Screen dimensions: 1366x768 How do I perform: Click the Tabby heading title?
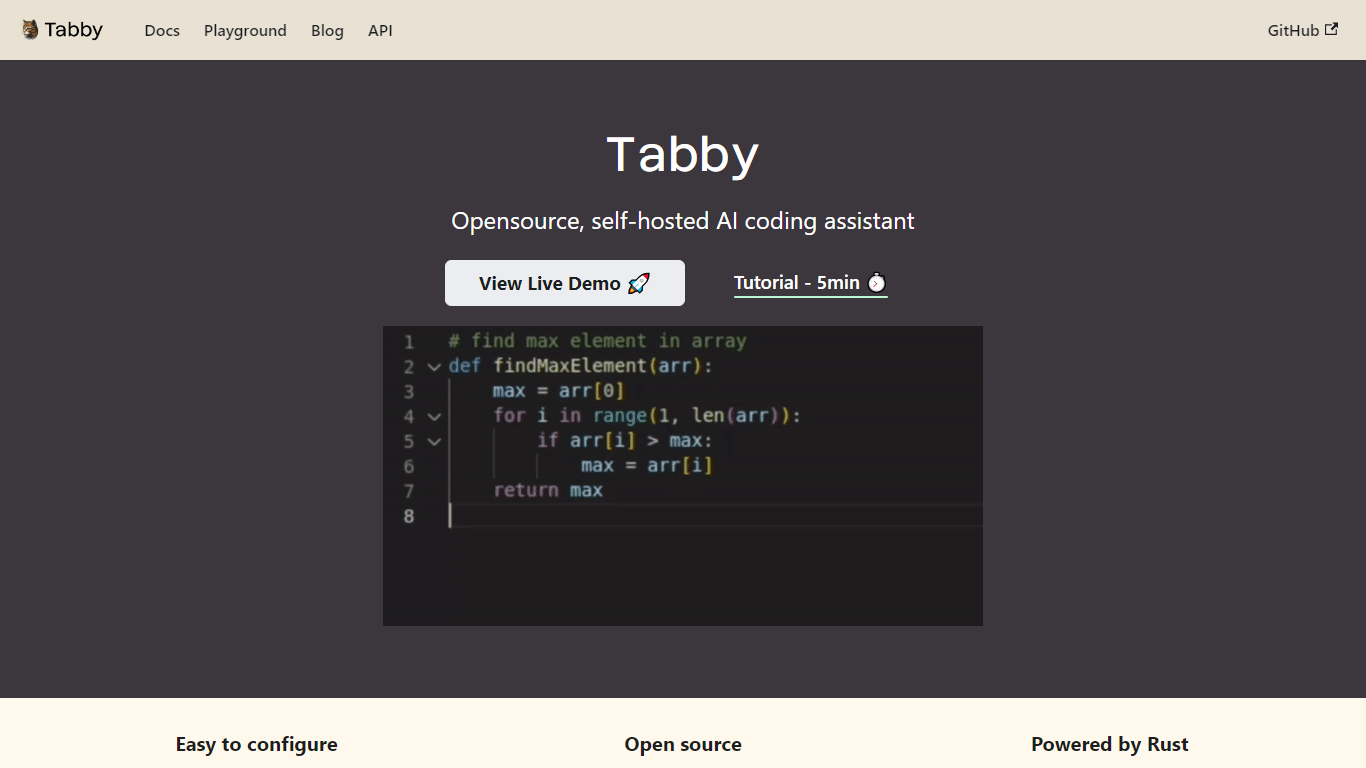[x=683, y=153]
